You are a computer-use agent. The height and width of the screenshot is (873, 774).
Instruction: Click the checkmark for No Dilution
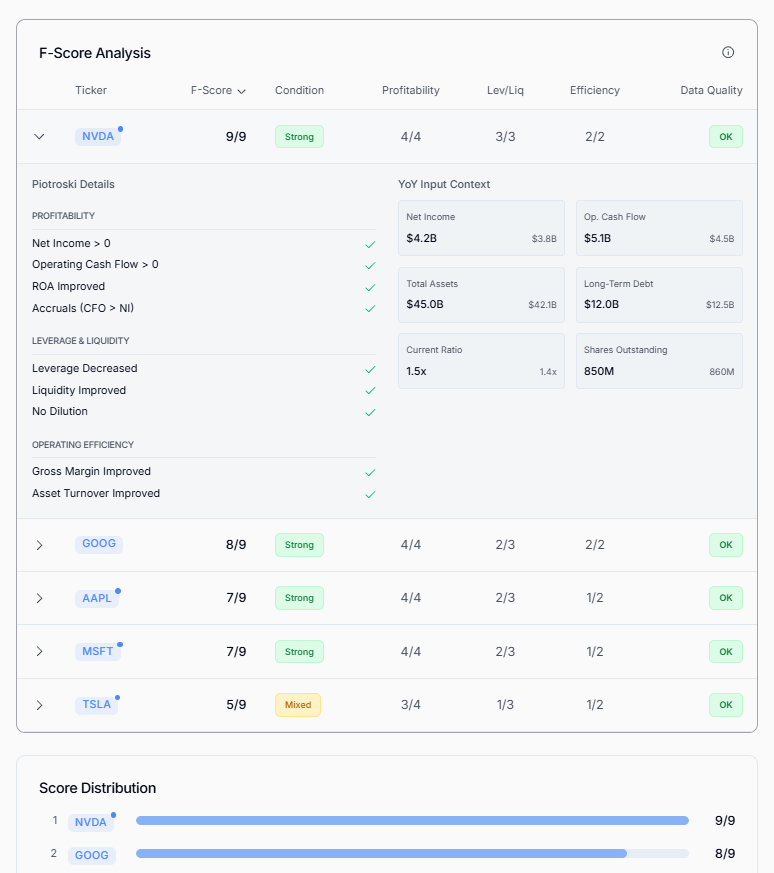370,413
